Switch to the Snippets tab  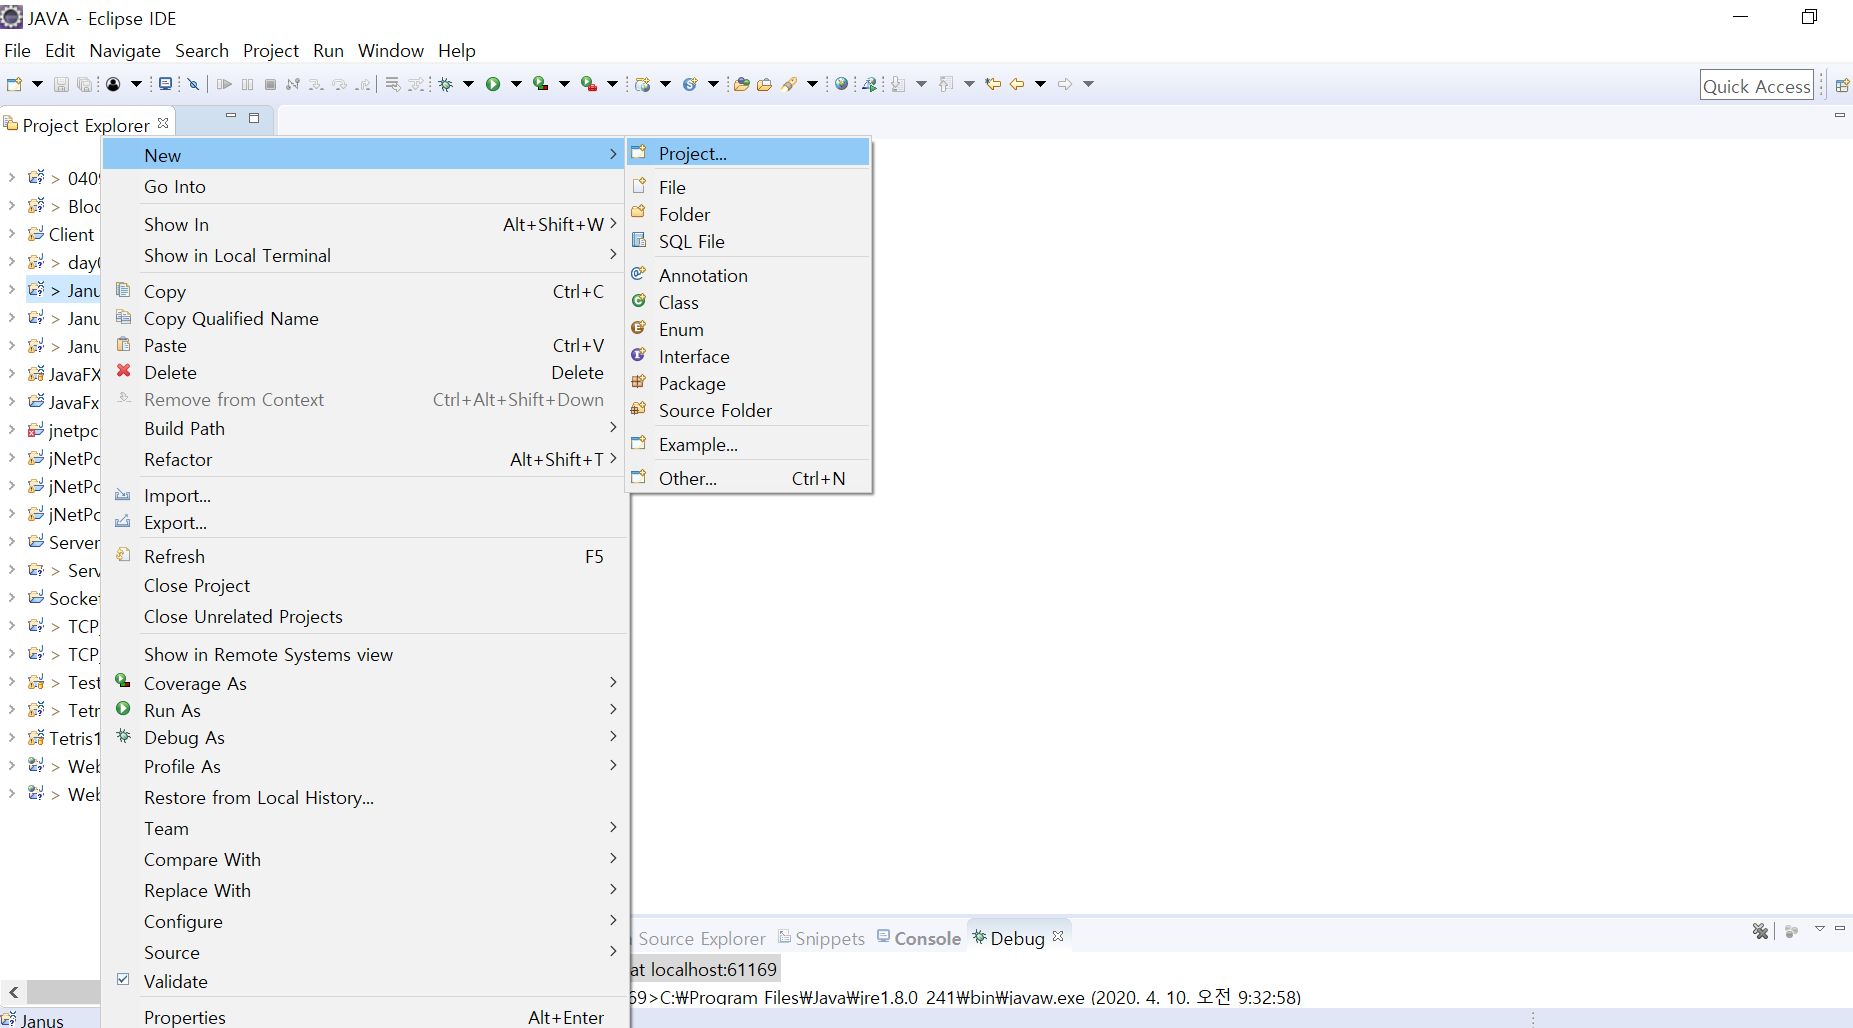pyautogui.click(x=821, y=938)
